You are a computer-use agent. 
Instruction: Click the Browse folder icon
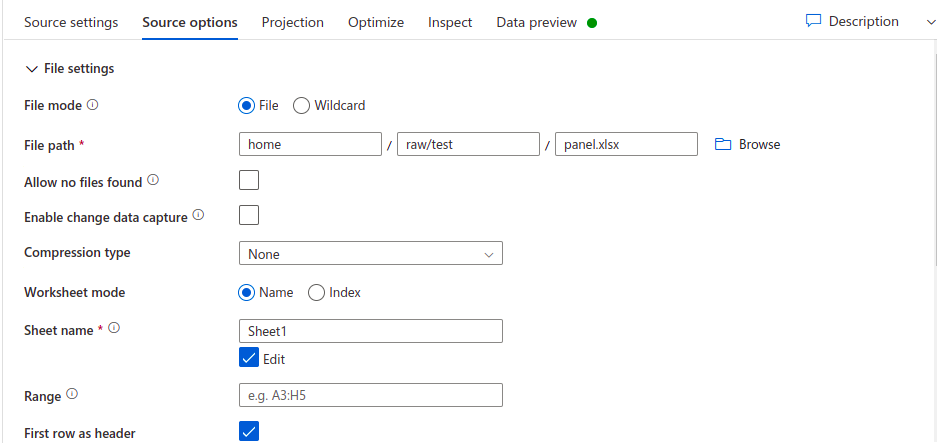tap(723, 144)
